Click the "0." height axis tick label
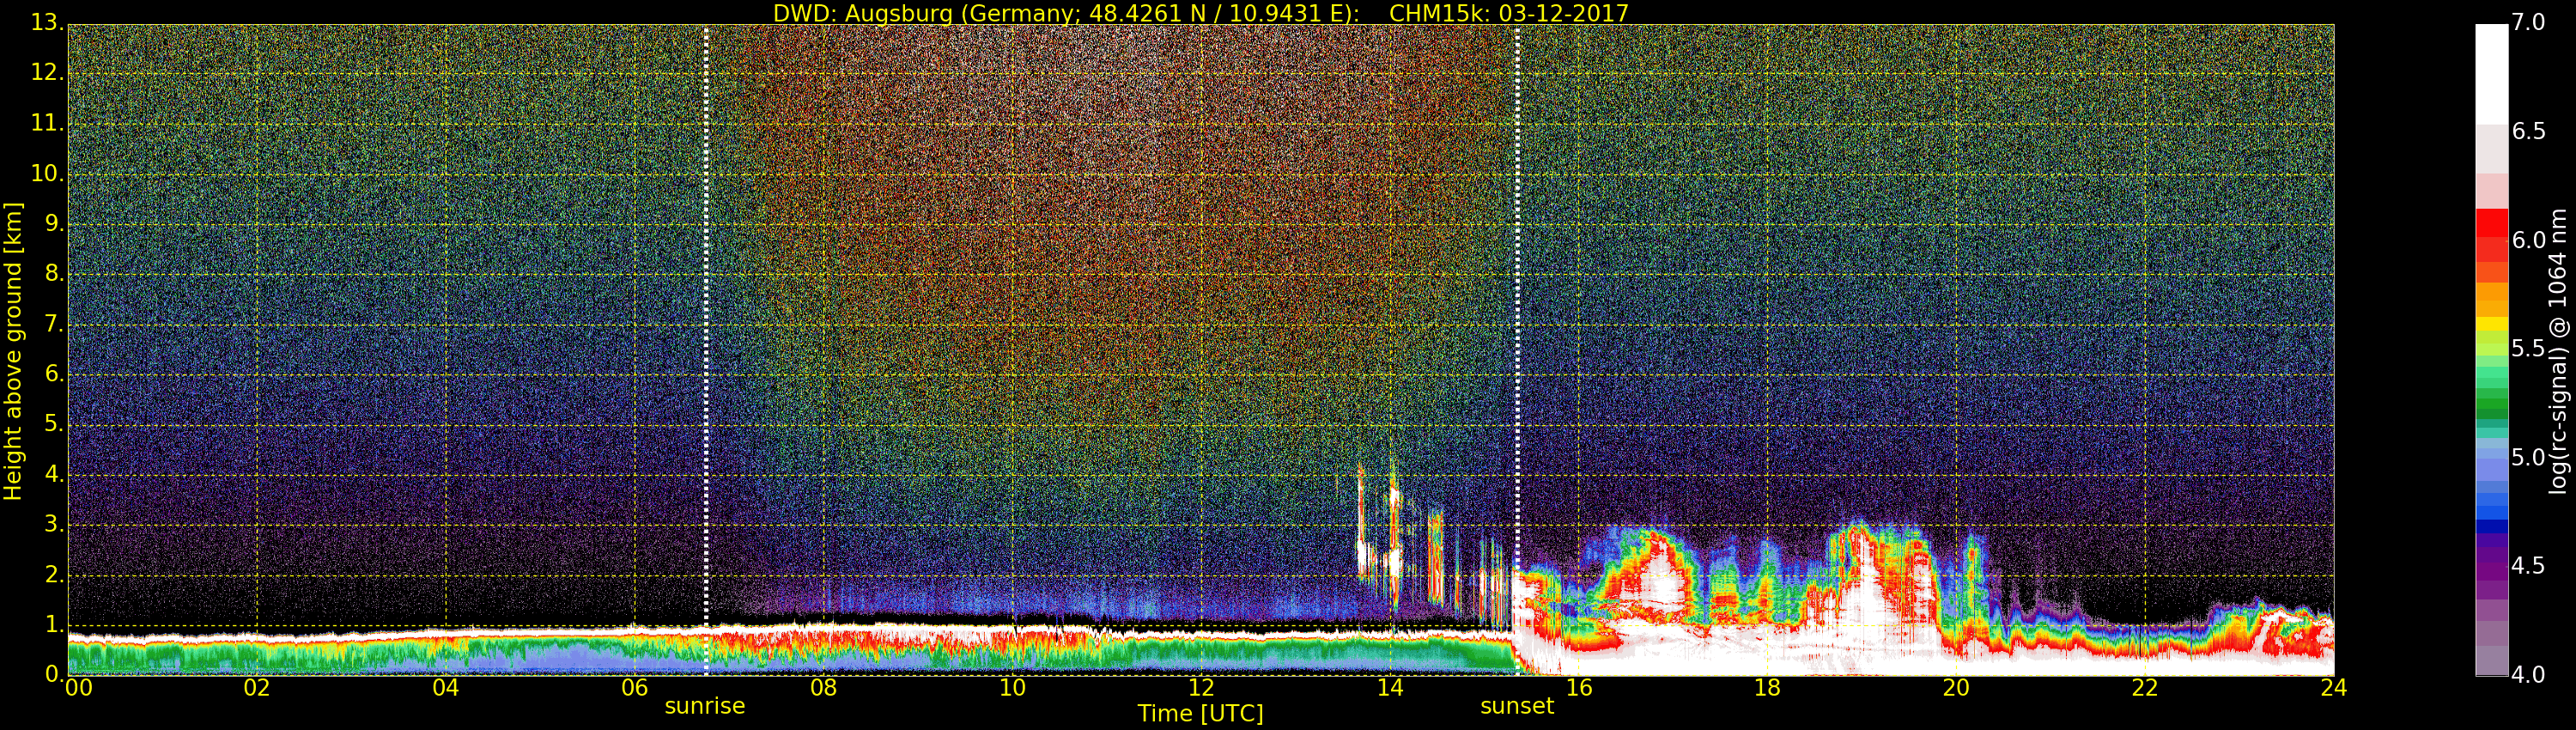The height and width of the screenshot is (730, 2576). tap(54, 675)
